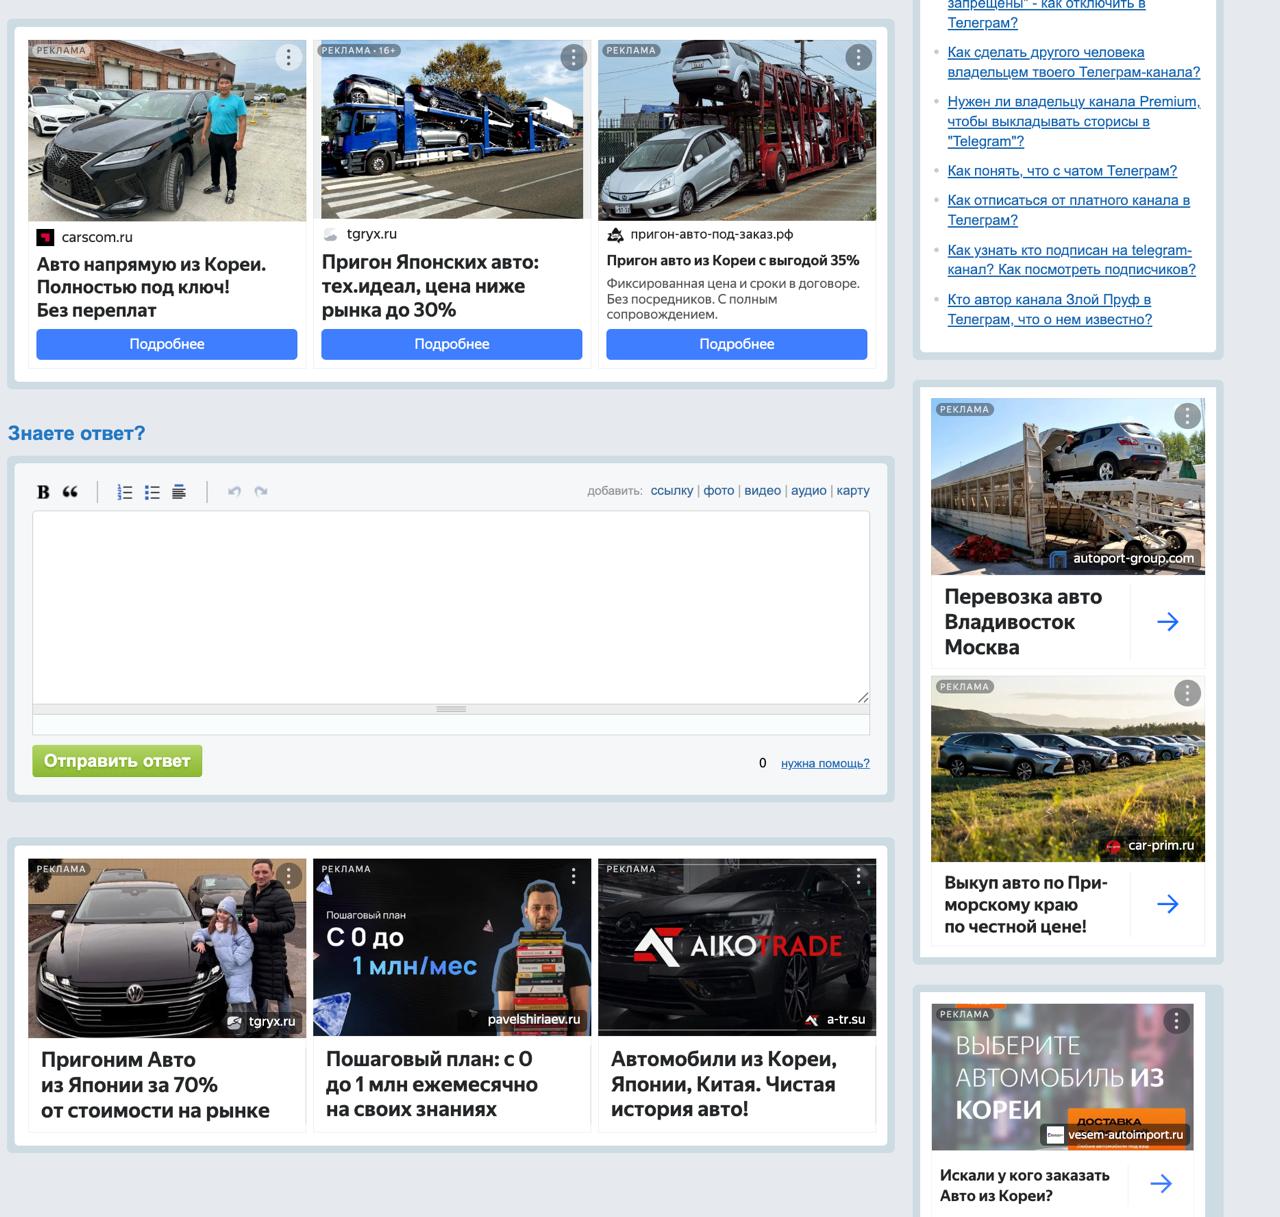Click the text alignment icon
This screenshot has height=1217, width=1280.
point(179,491)
